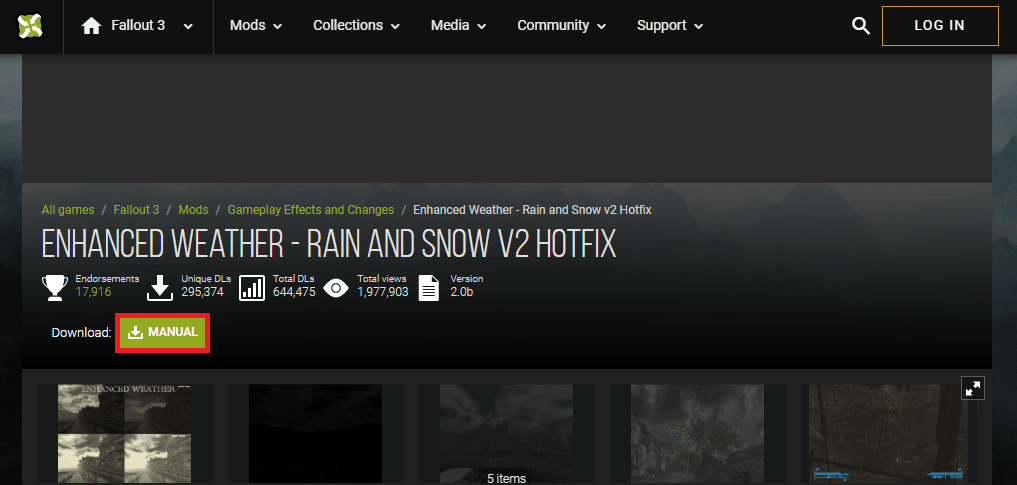Click the Enhanced Weather breadcrumb text
This screenshot has width=1017, height=485.
[532, 210]
